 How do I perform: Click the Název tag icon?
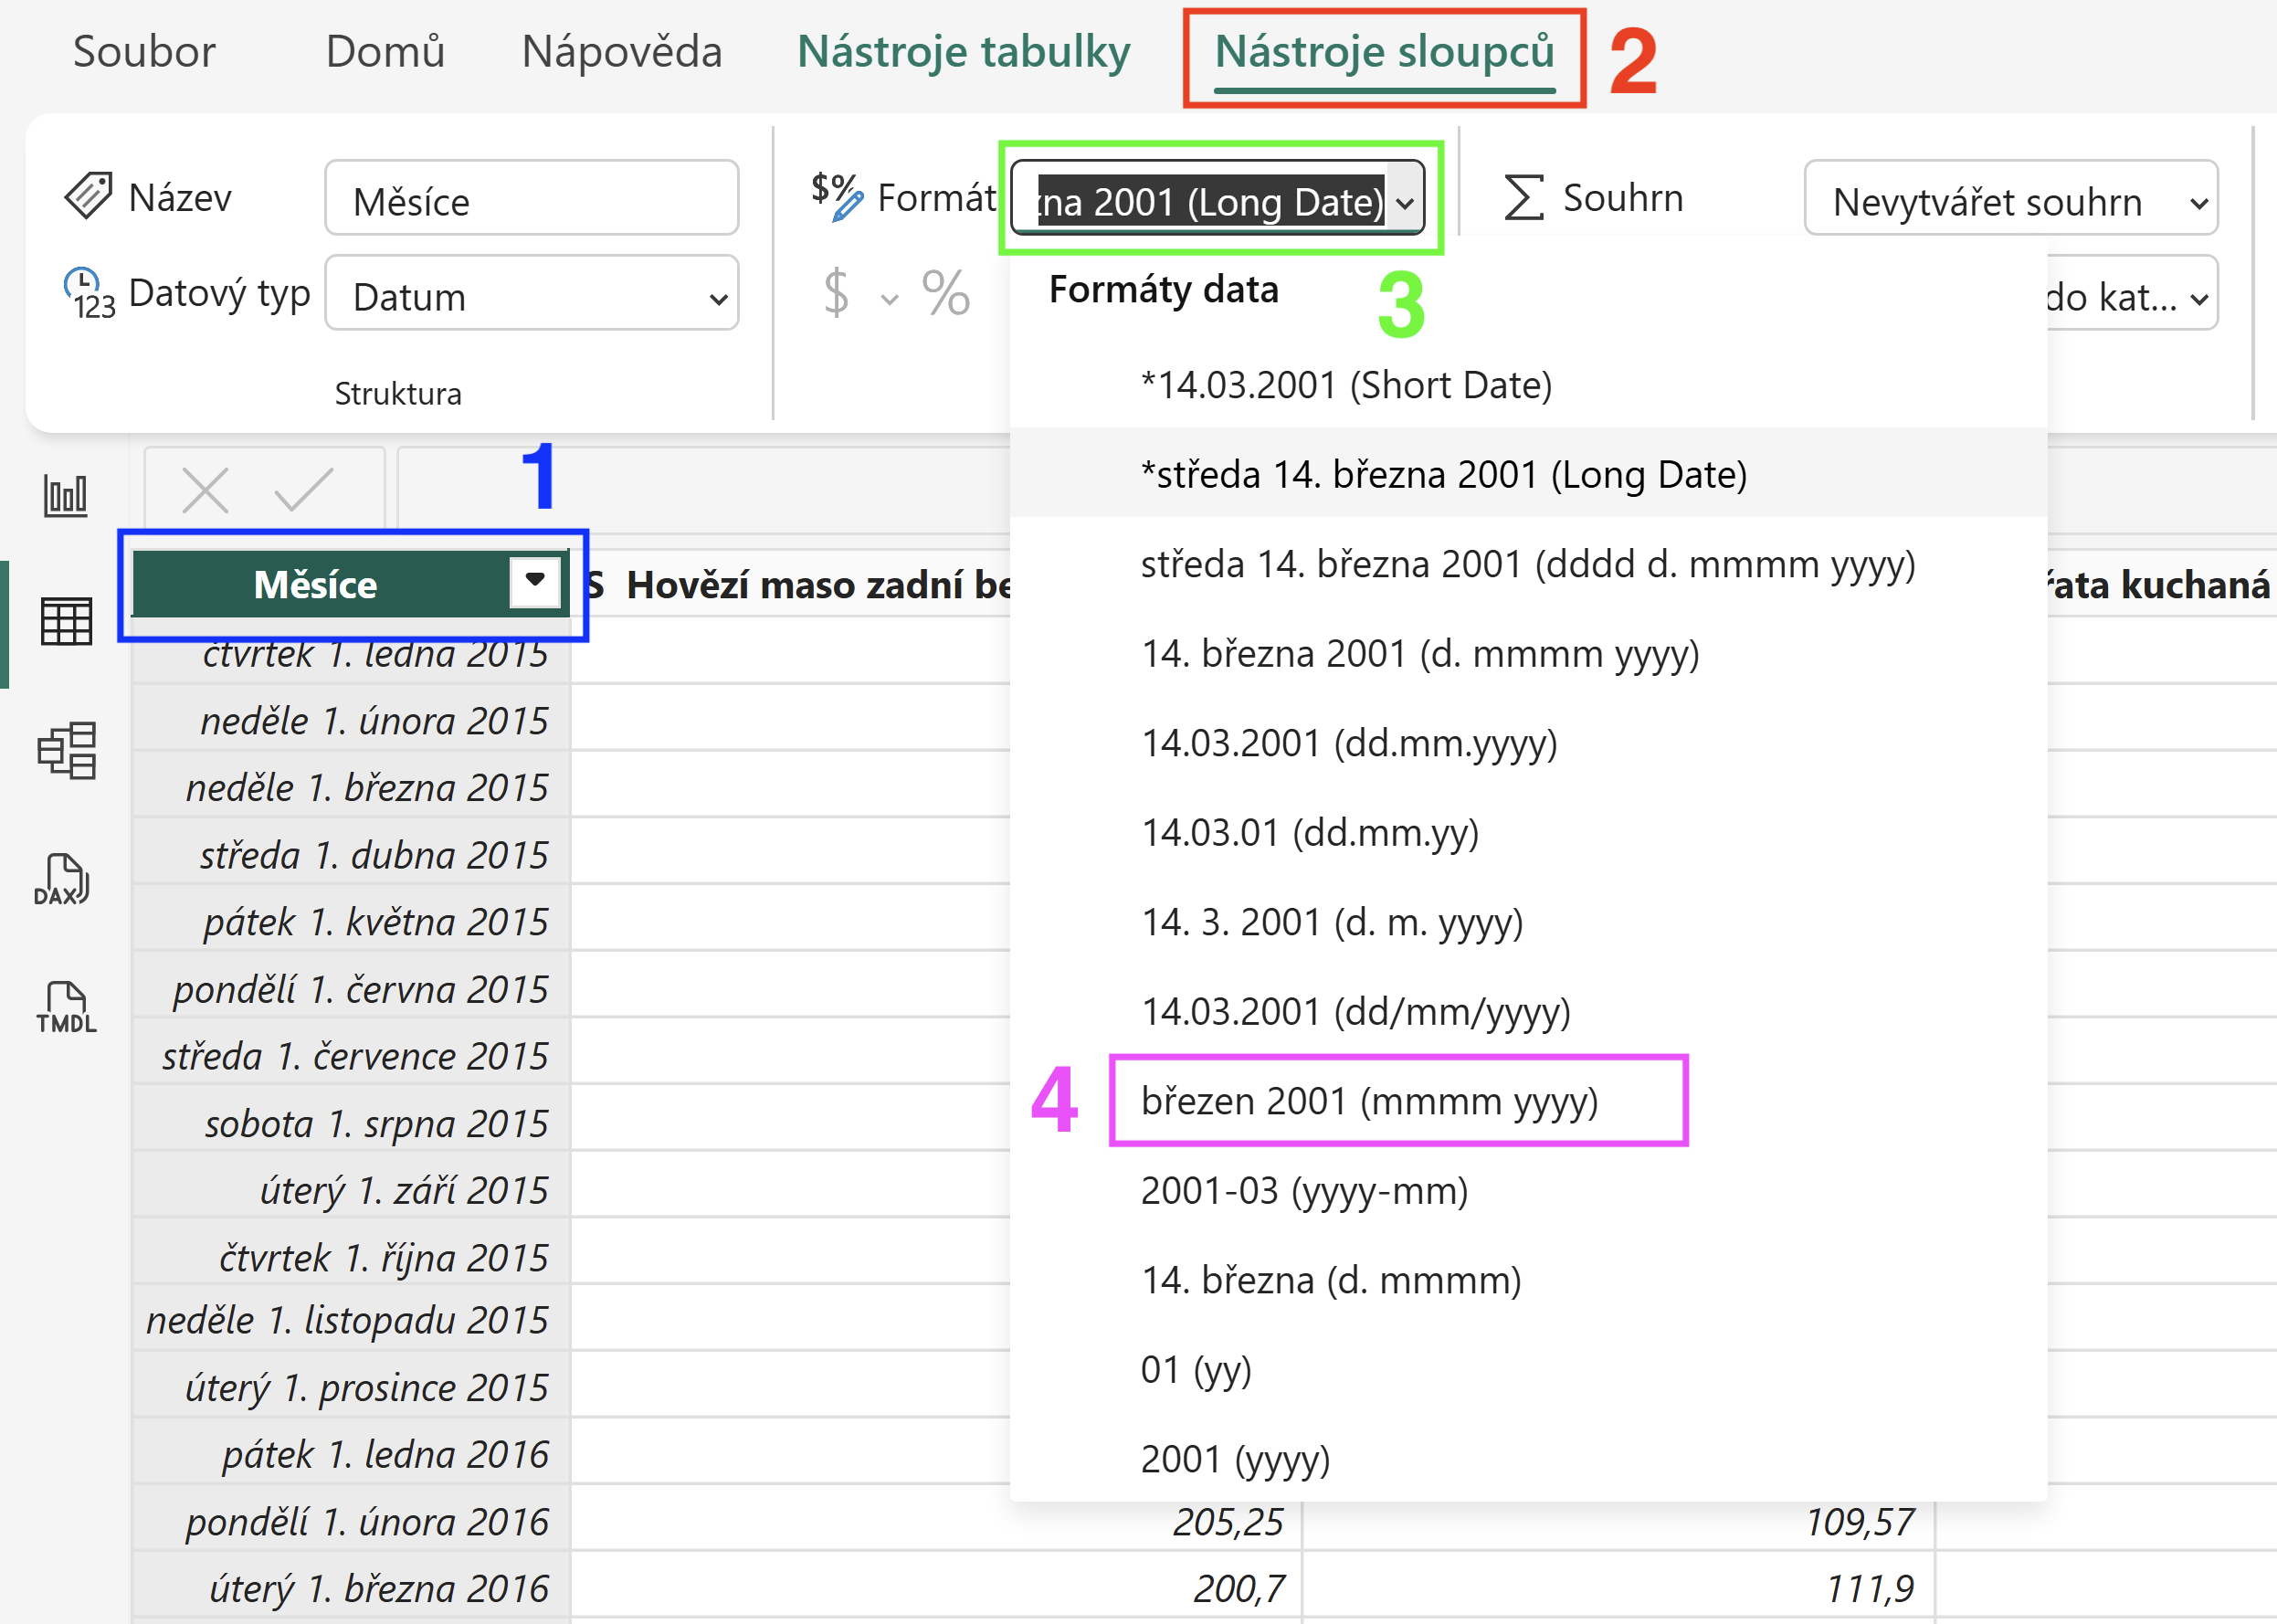(x=88, y=195)
